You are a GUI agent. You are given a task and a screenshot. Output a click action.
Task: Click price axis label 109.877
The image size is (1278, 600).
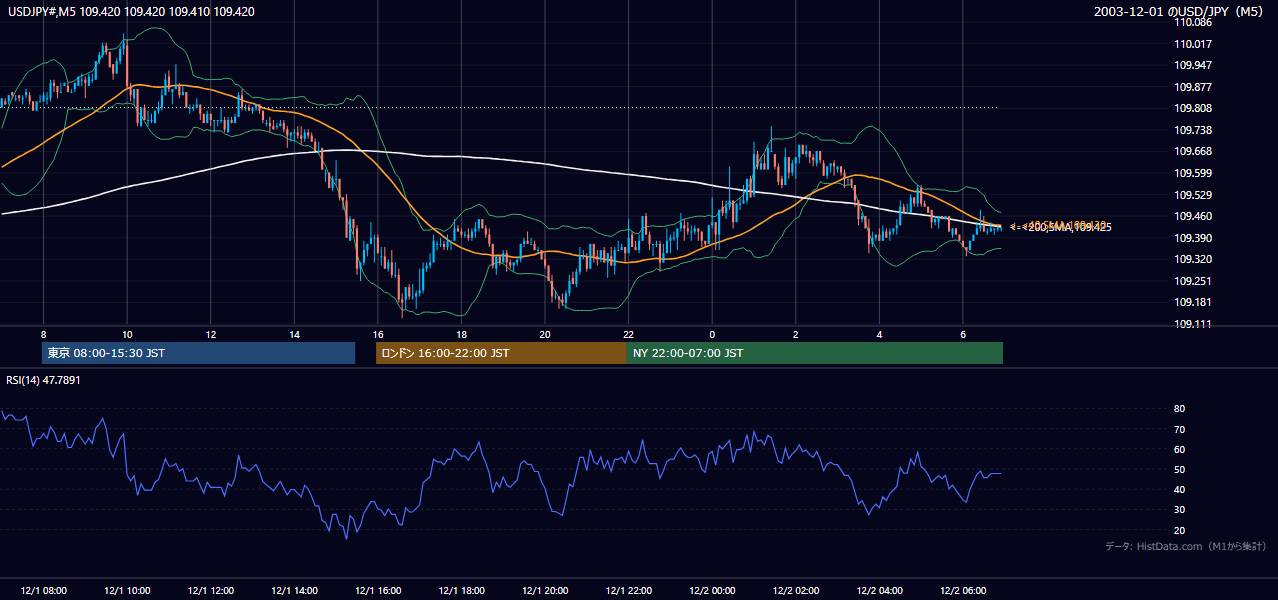pyautogui.click(x=1193, y=87)
